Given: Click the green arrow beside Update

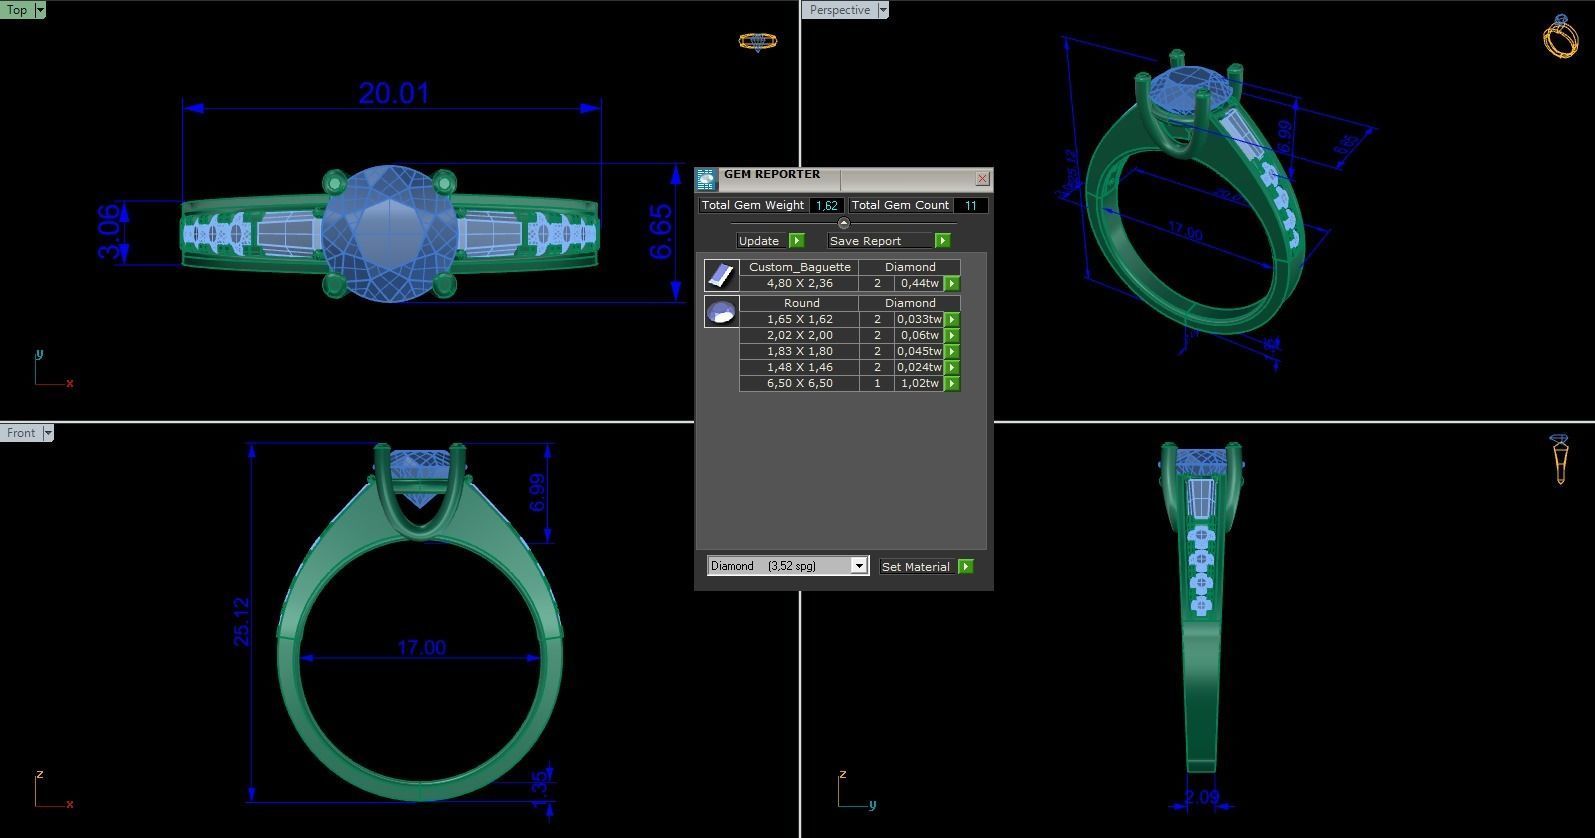Looking at the screenshot, I should (x=797, y=240).
